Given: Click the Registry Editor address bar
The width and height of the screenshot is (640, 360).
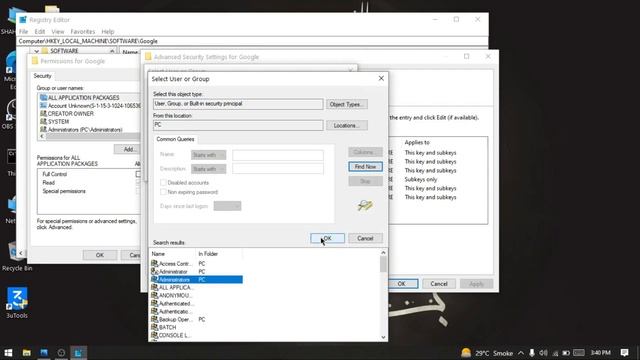Looking at the screenshot, I should [x=252, y=41].
